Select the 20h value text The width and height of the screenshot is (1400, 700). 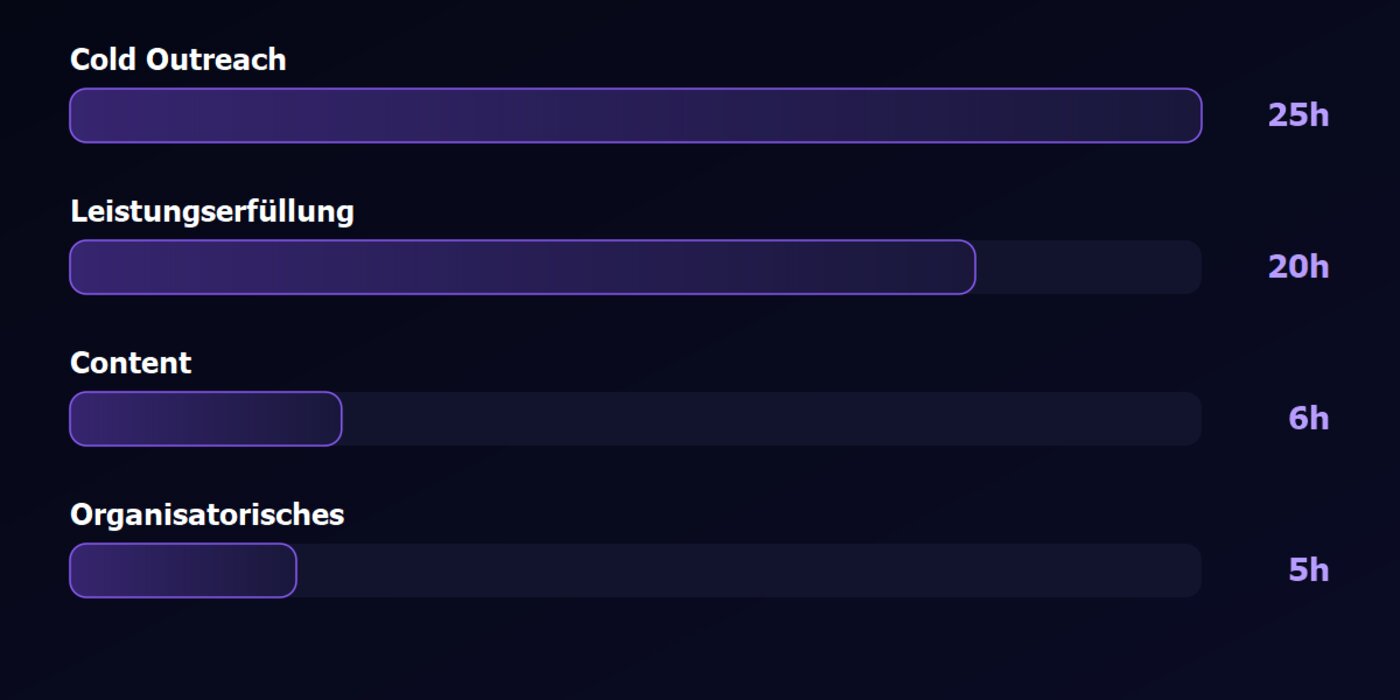1298,267
